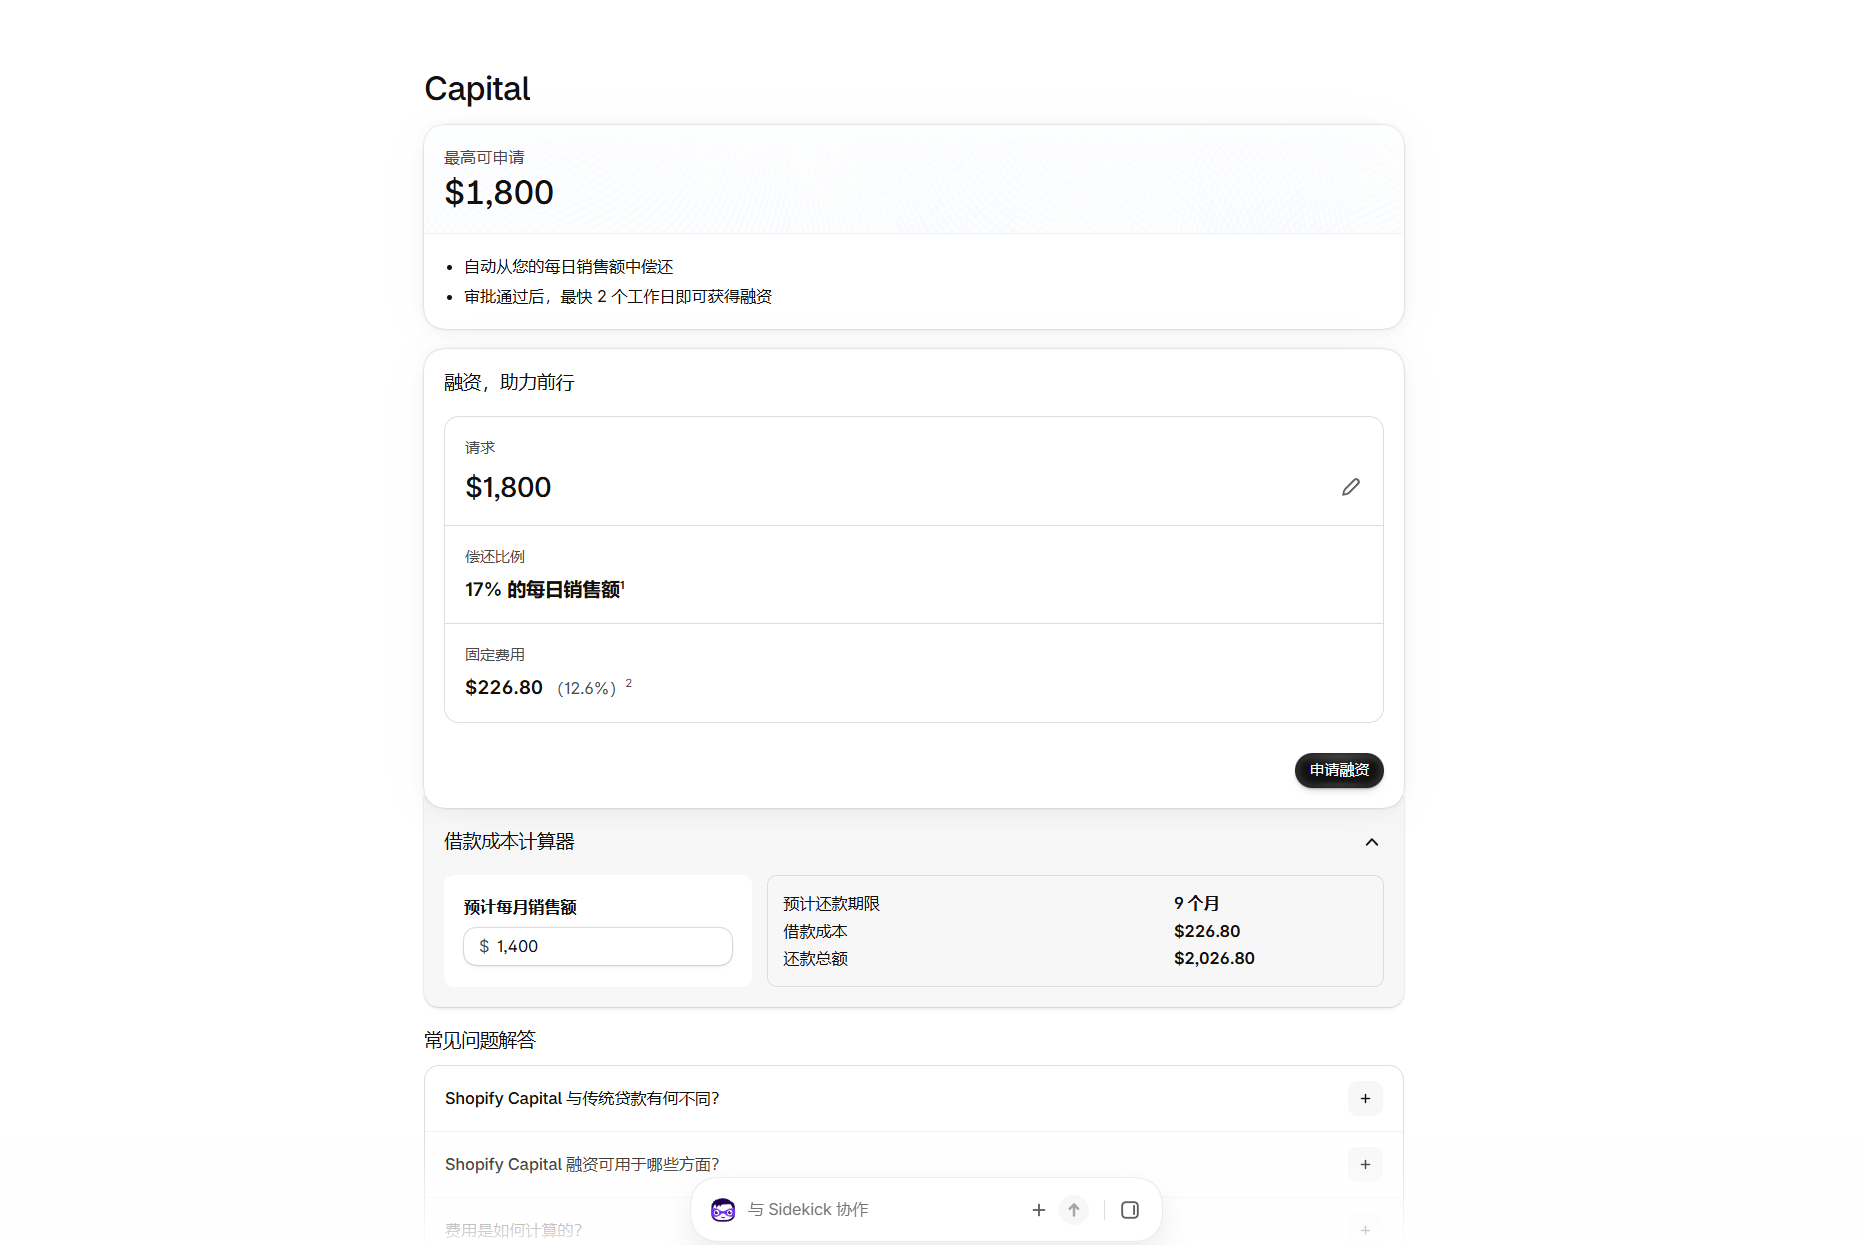Click the 融资，助力前行 heading

[509, 382]
